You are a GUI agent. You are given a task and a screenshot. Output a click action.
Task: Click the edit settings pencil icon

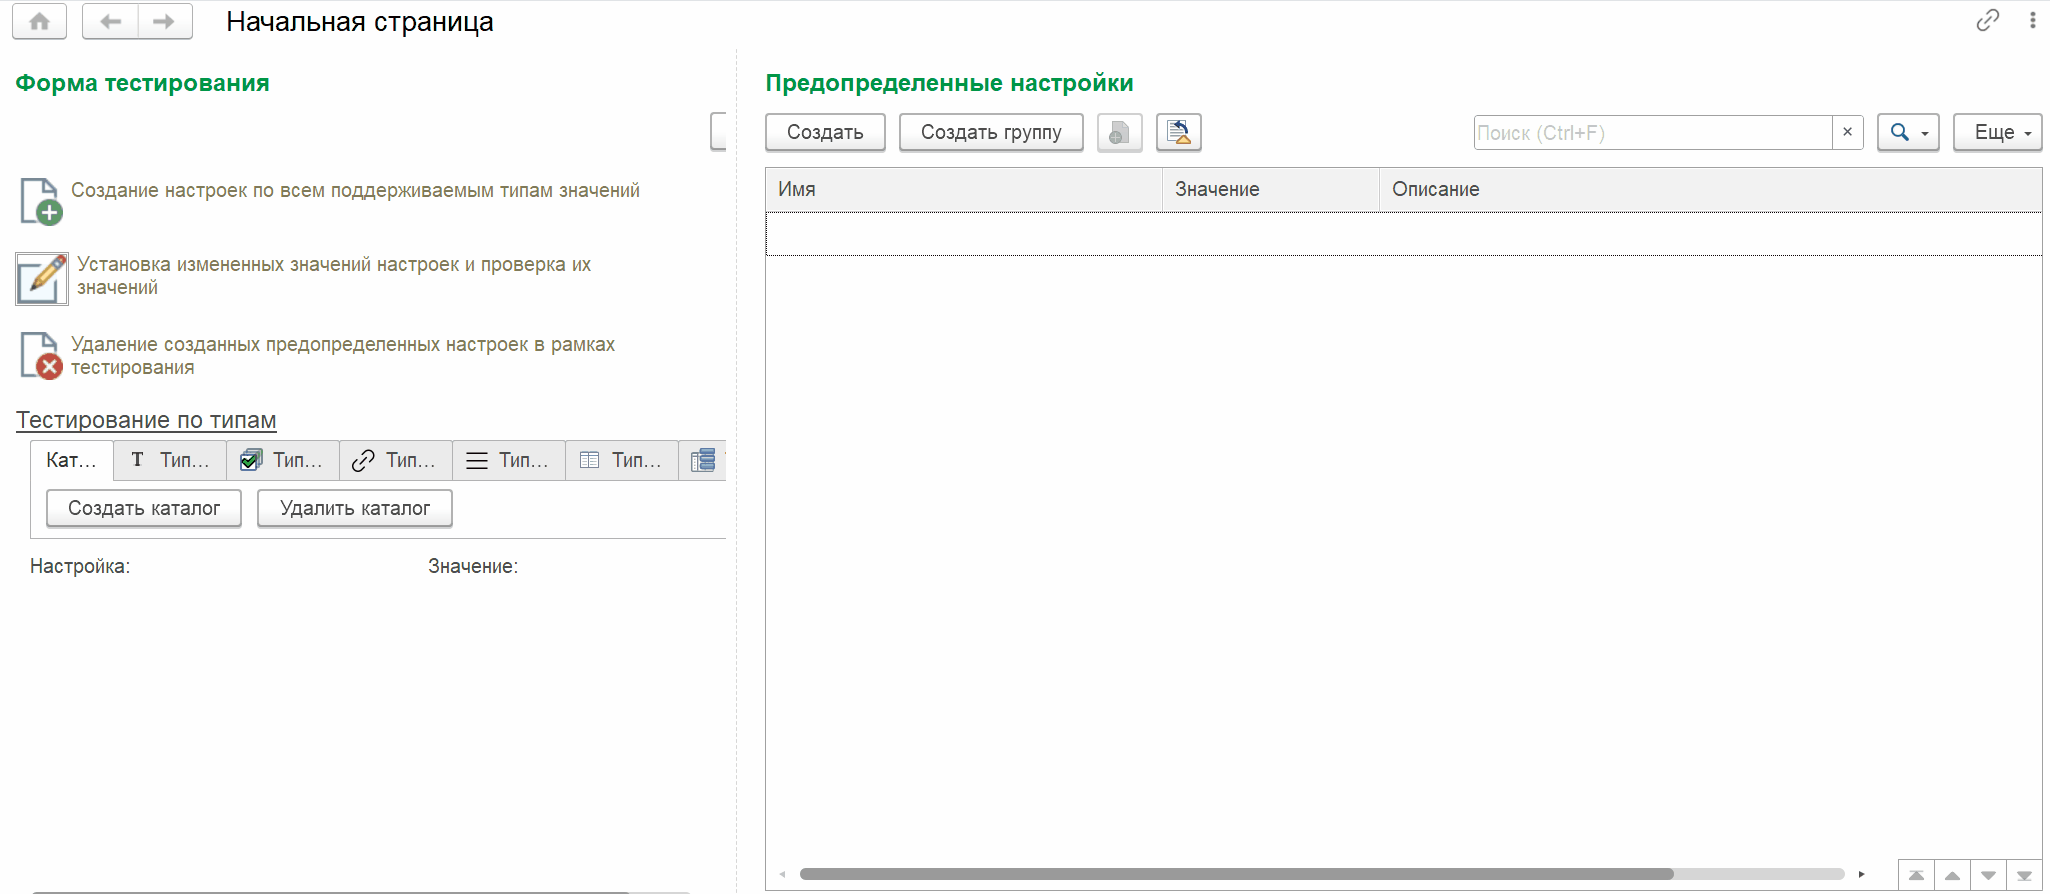[42, 278]
